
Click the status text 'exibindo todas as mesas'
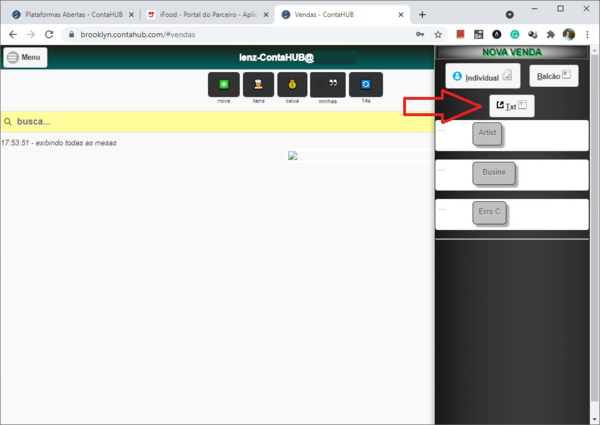[76, 143]
